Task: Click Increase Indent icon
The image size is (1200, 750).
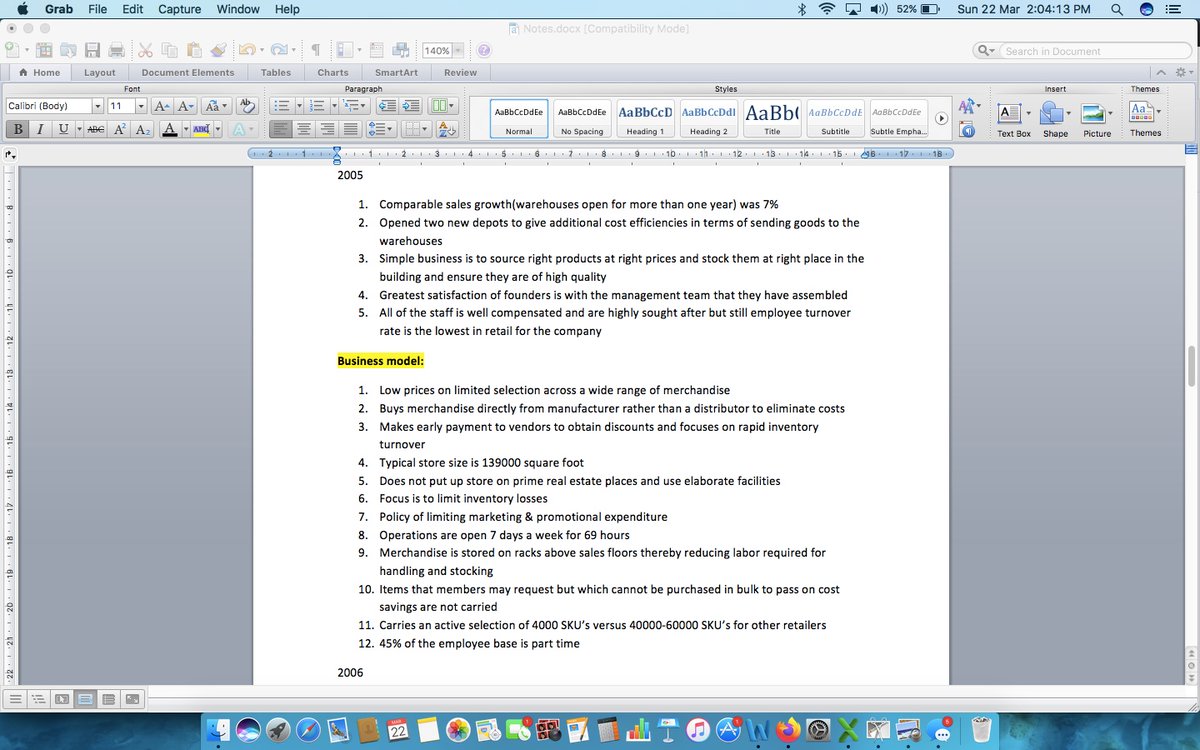Action: point(410,106)
